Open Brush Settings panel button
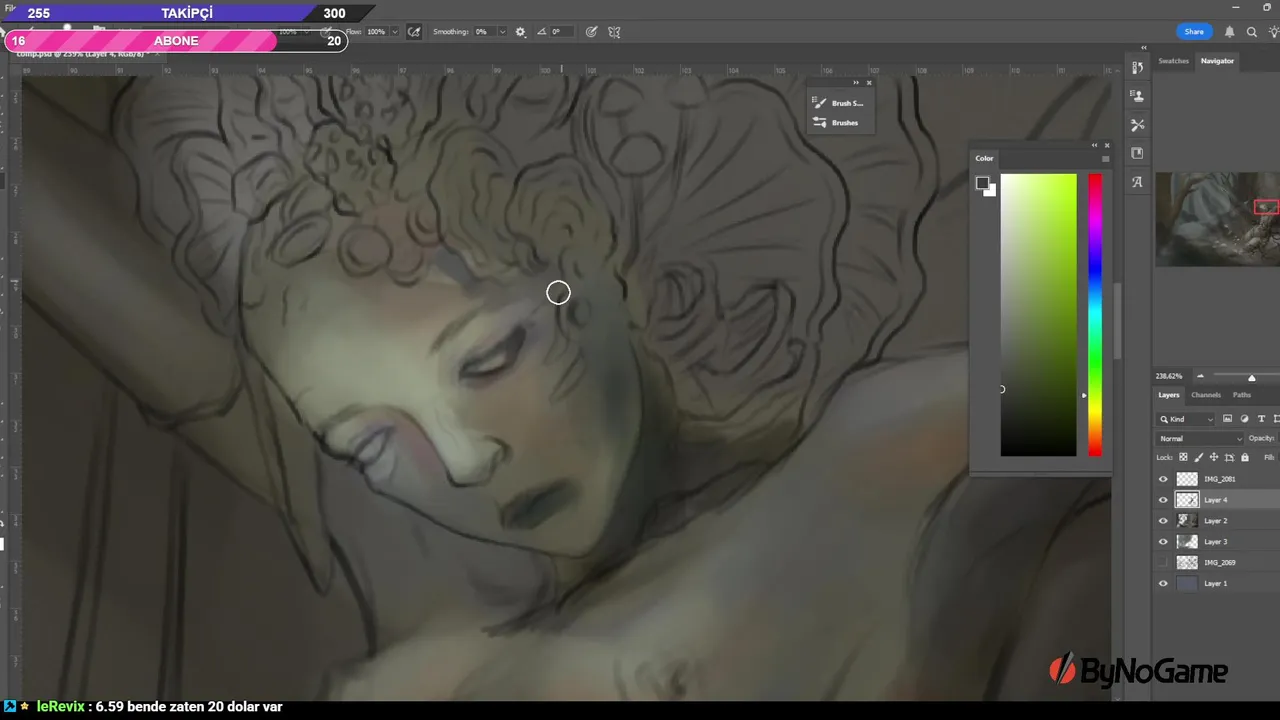Screen dimensions: 1280x720 pos(838,103)
